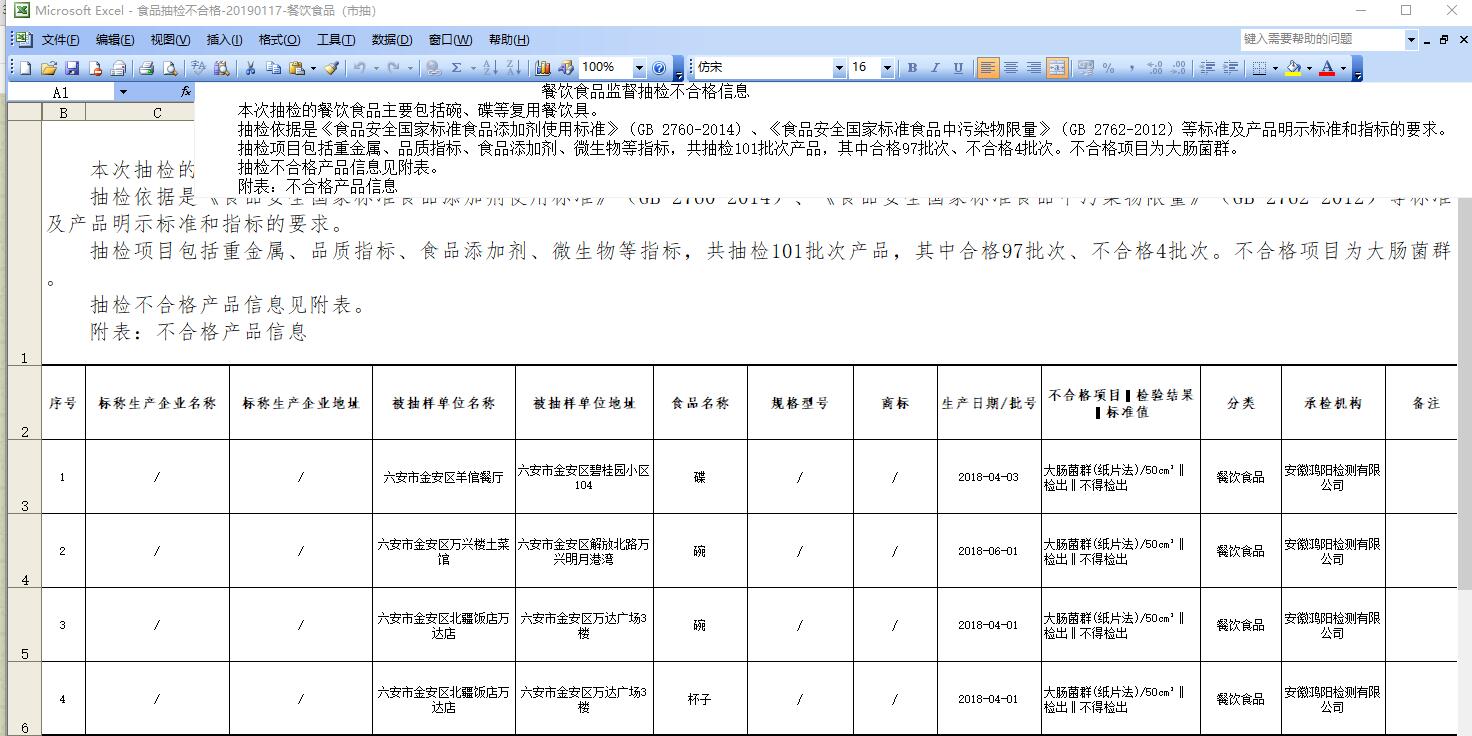Screen dimensions: 1472x736
Task: Open the Borders dropdown arrow
Action: pos(1276,68)
